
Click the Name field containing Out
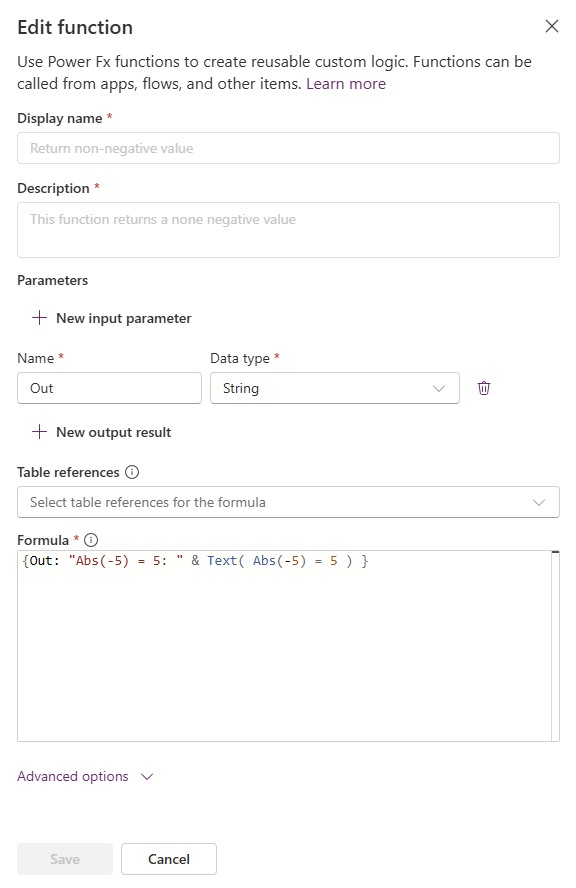109,388
